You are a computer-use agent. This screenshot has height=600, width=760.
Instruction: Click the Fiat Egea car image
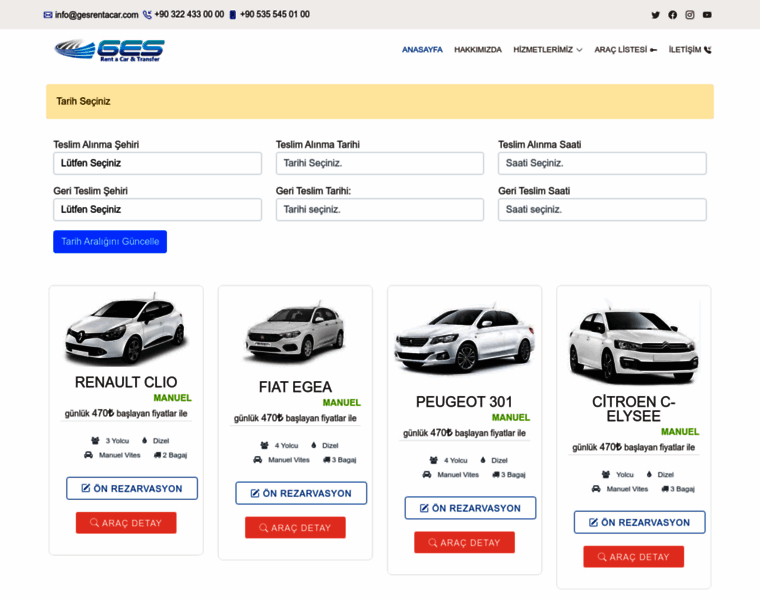coord(295,333)
